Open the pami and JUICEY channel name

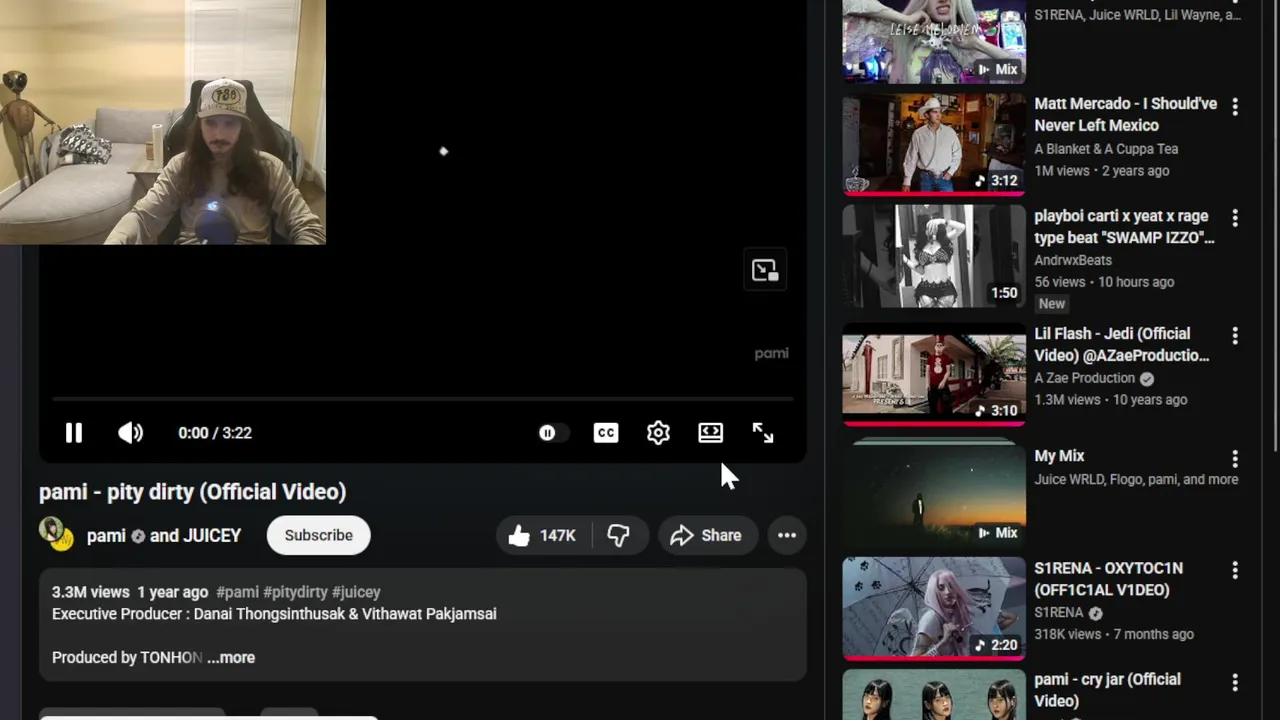(x=164, y=535)
